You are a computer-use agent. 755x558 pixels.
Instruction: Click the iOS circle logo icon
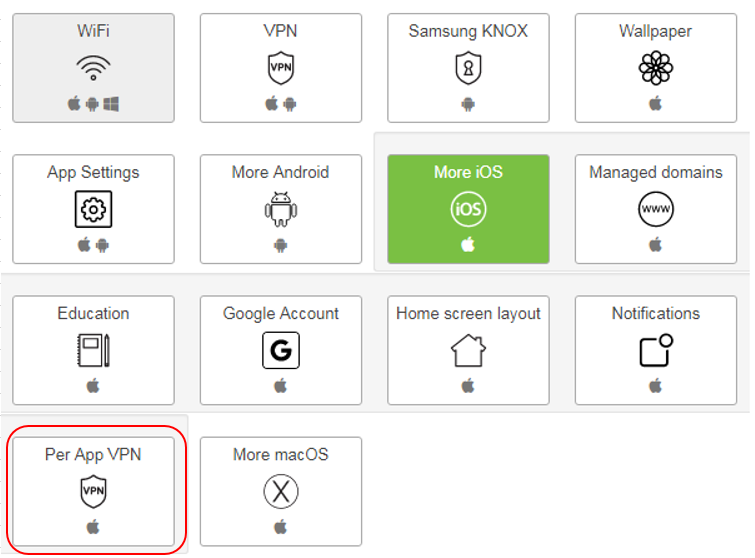(x=468, y=209)
